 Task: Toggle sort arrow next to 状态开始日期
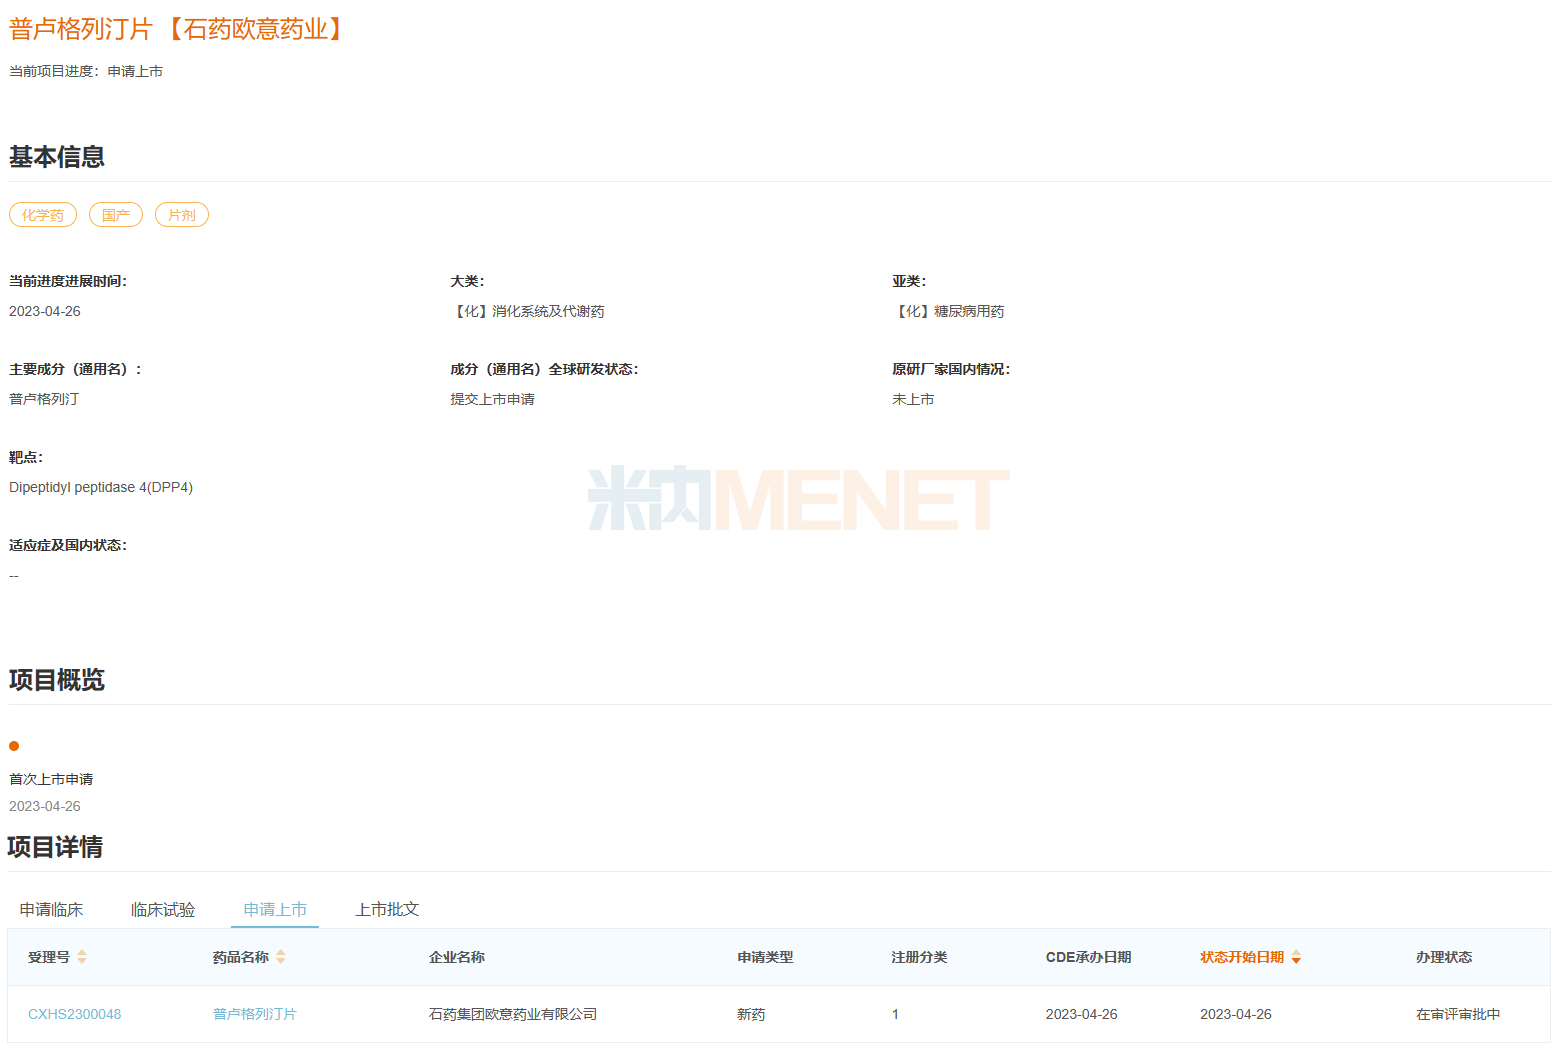[x=1296, y=957]
